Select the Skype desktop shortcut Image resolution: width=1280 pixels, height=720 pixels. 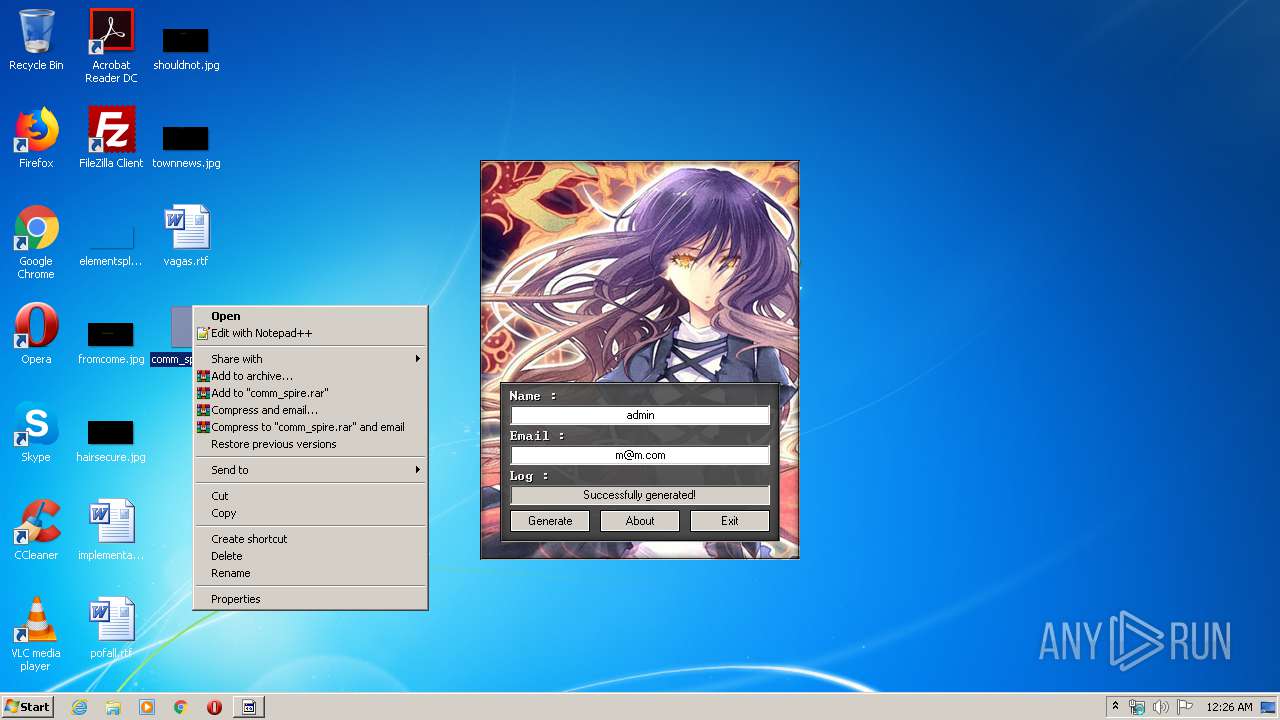click(36, 432)
